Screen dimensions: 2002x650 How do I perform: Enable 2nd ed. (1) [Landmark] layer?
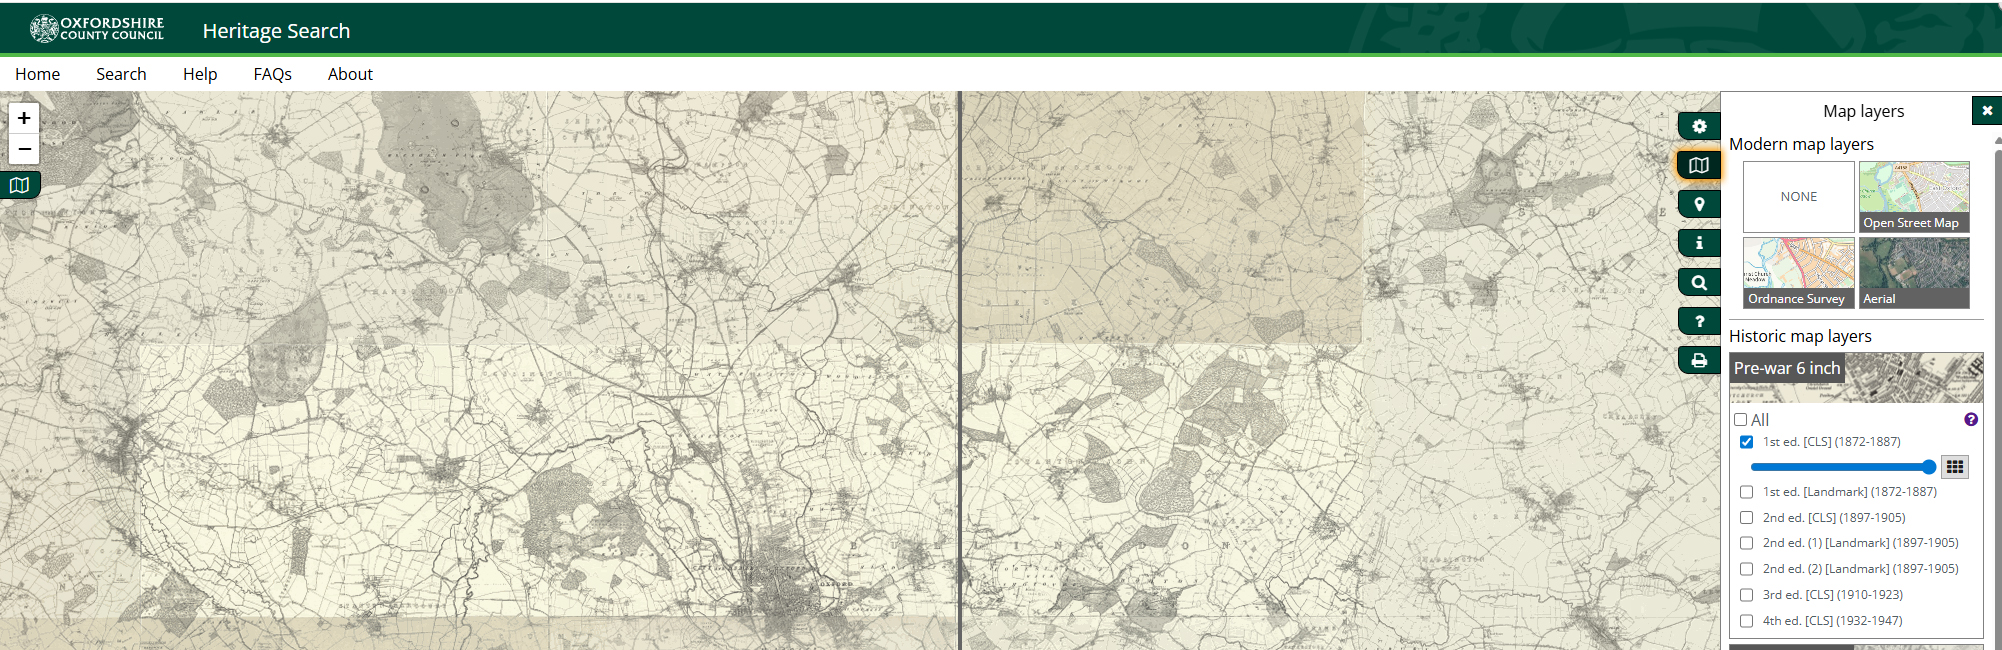coord(1746,543)
